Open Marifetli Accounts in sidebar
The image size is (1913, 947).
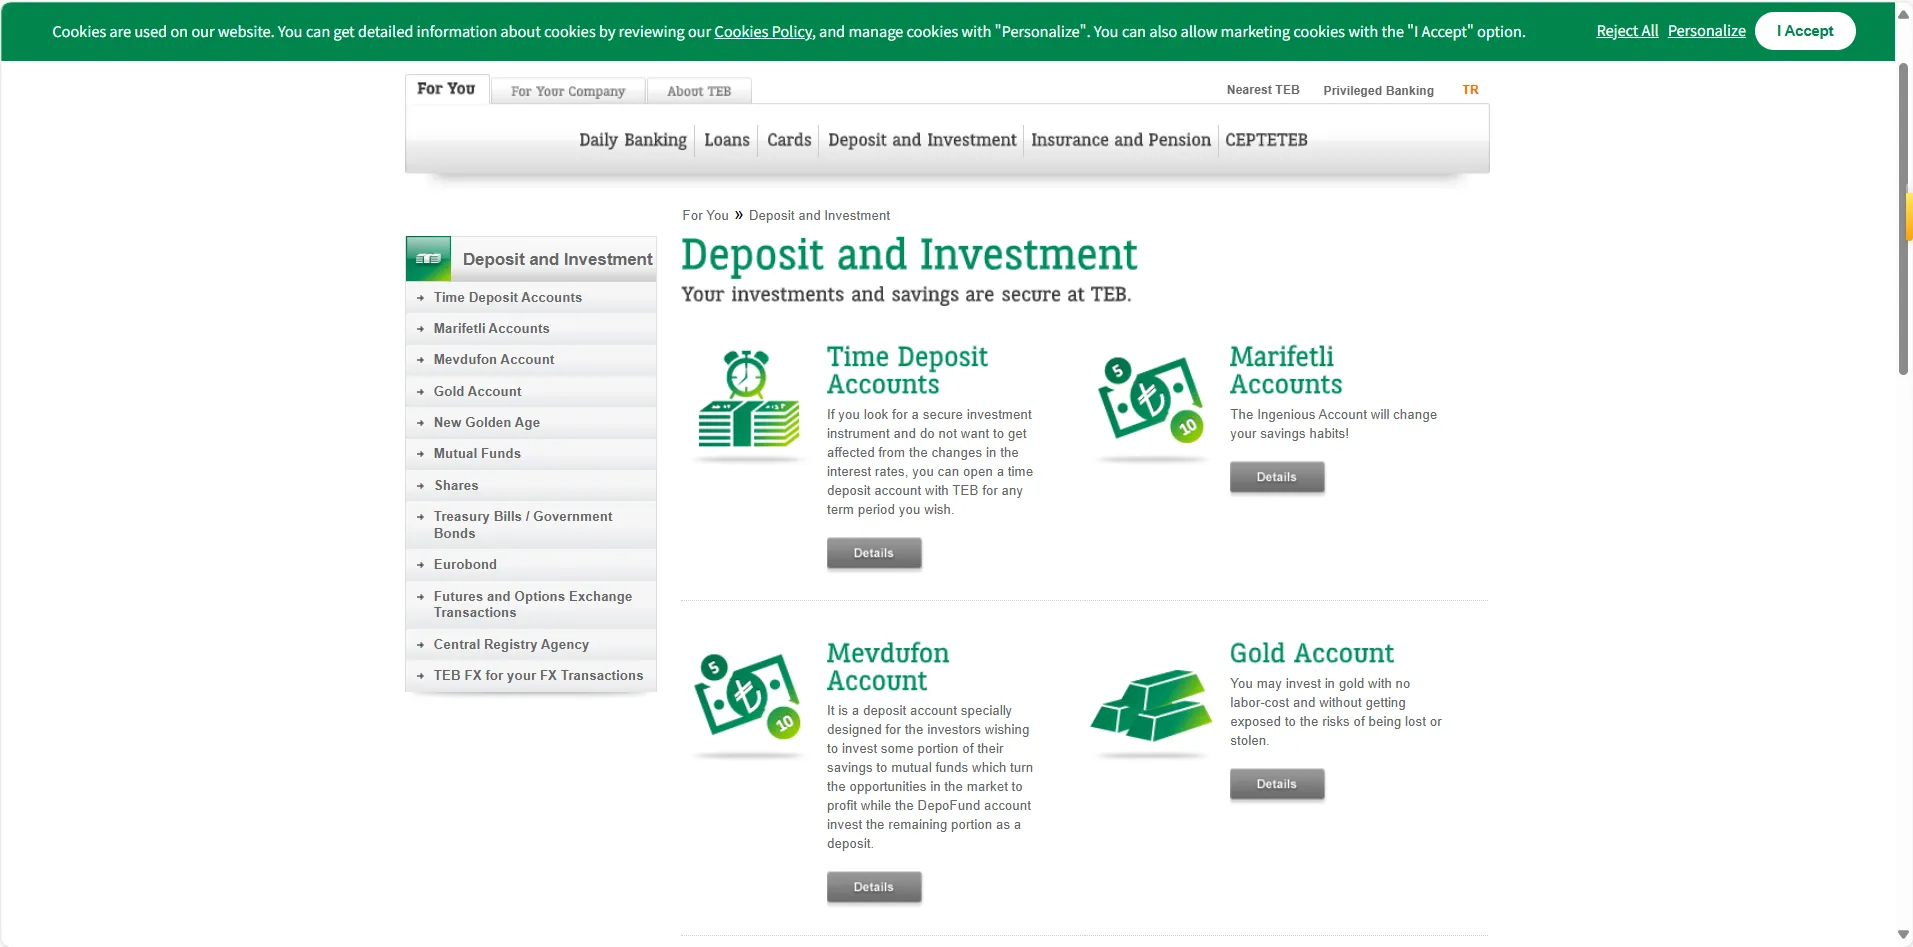click(531, 328)
